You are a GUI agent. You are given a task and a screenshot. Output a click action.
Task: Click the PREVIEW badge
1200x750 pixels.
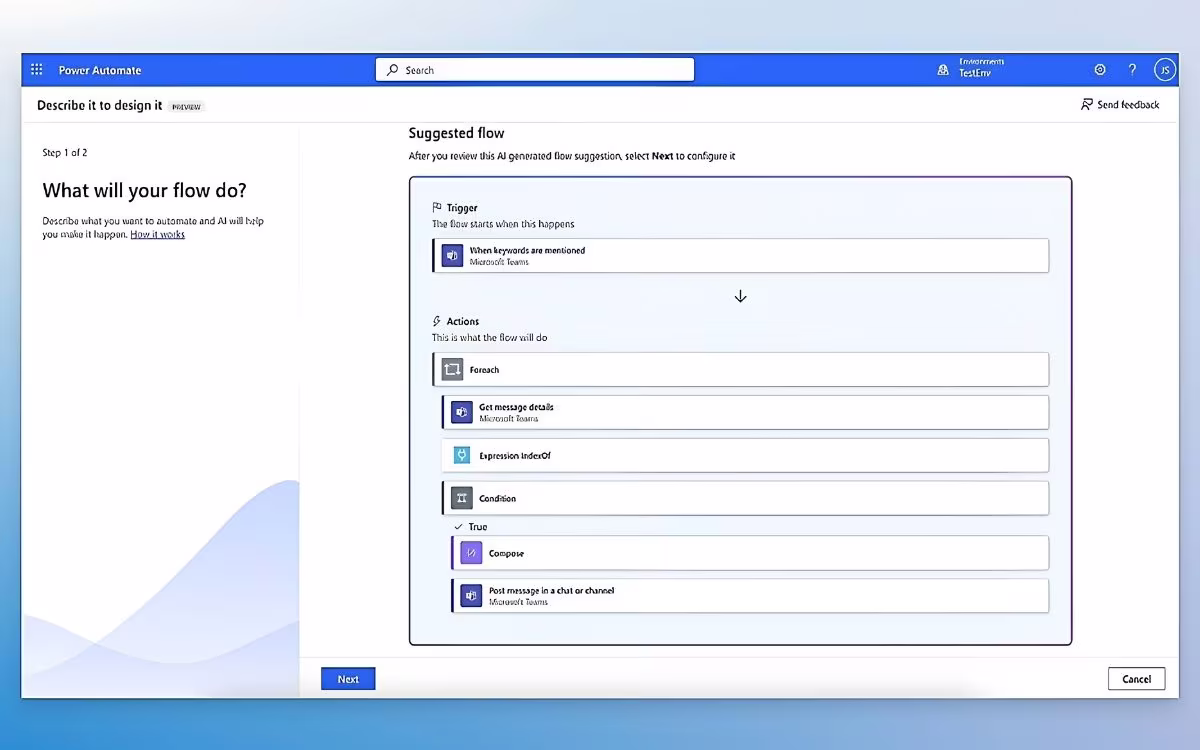[x=186, y=106]
